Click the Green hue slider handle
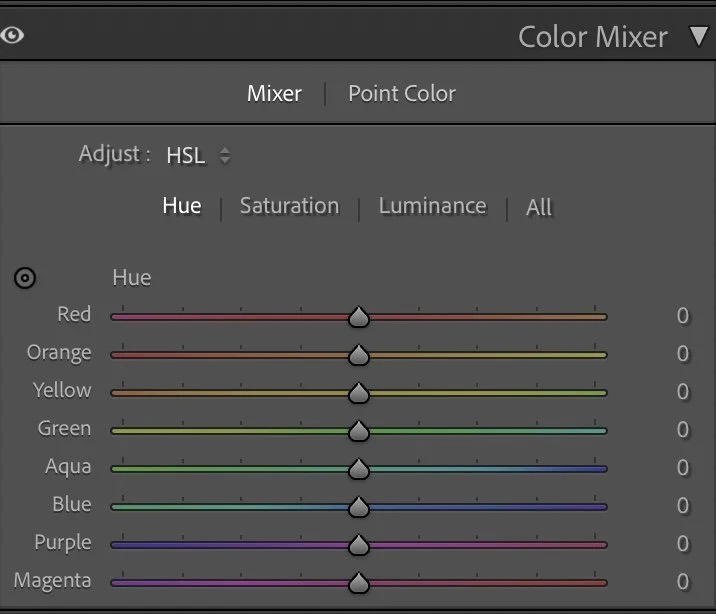The height and width of the screenshot is (614, 716). click(x=359, y=431)
